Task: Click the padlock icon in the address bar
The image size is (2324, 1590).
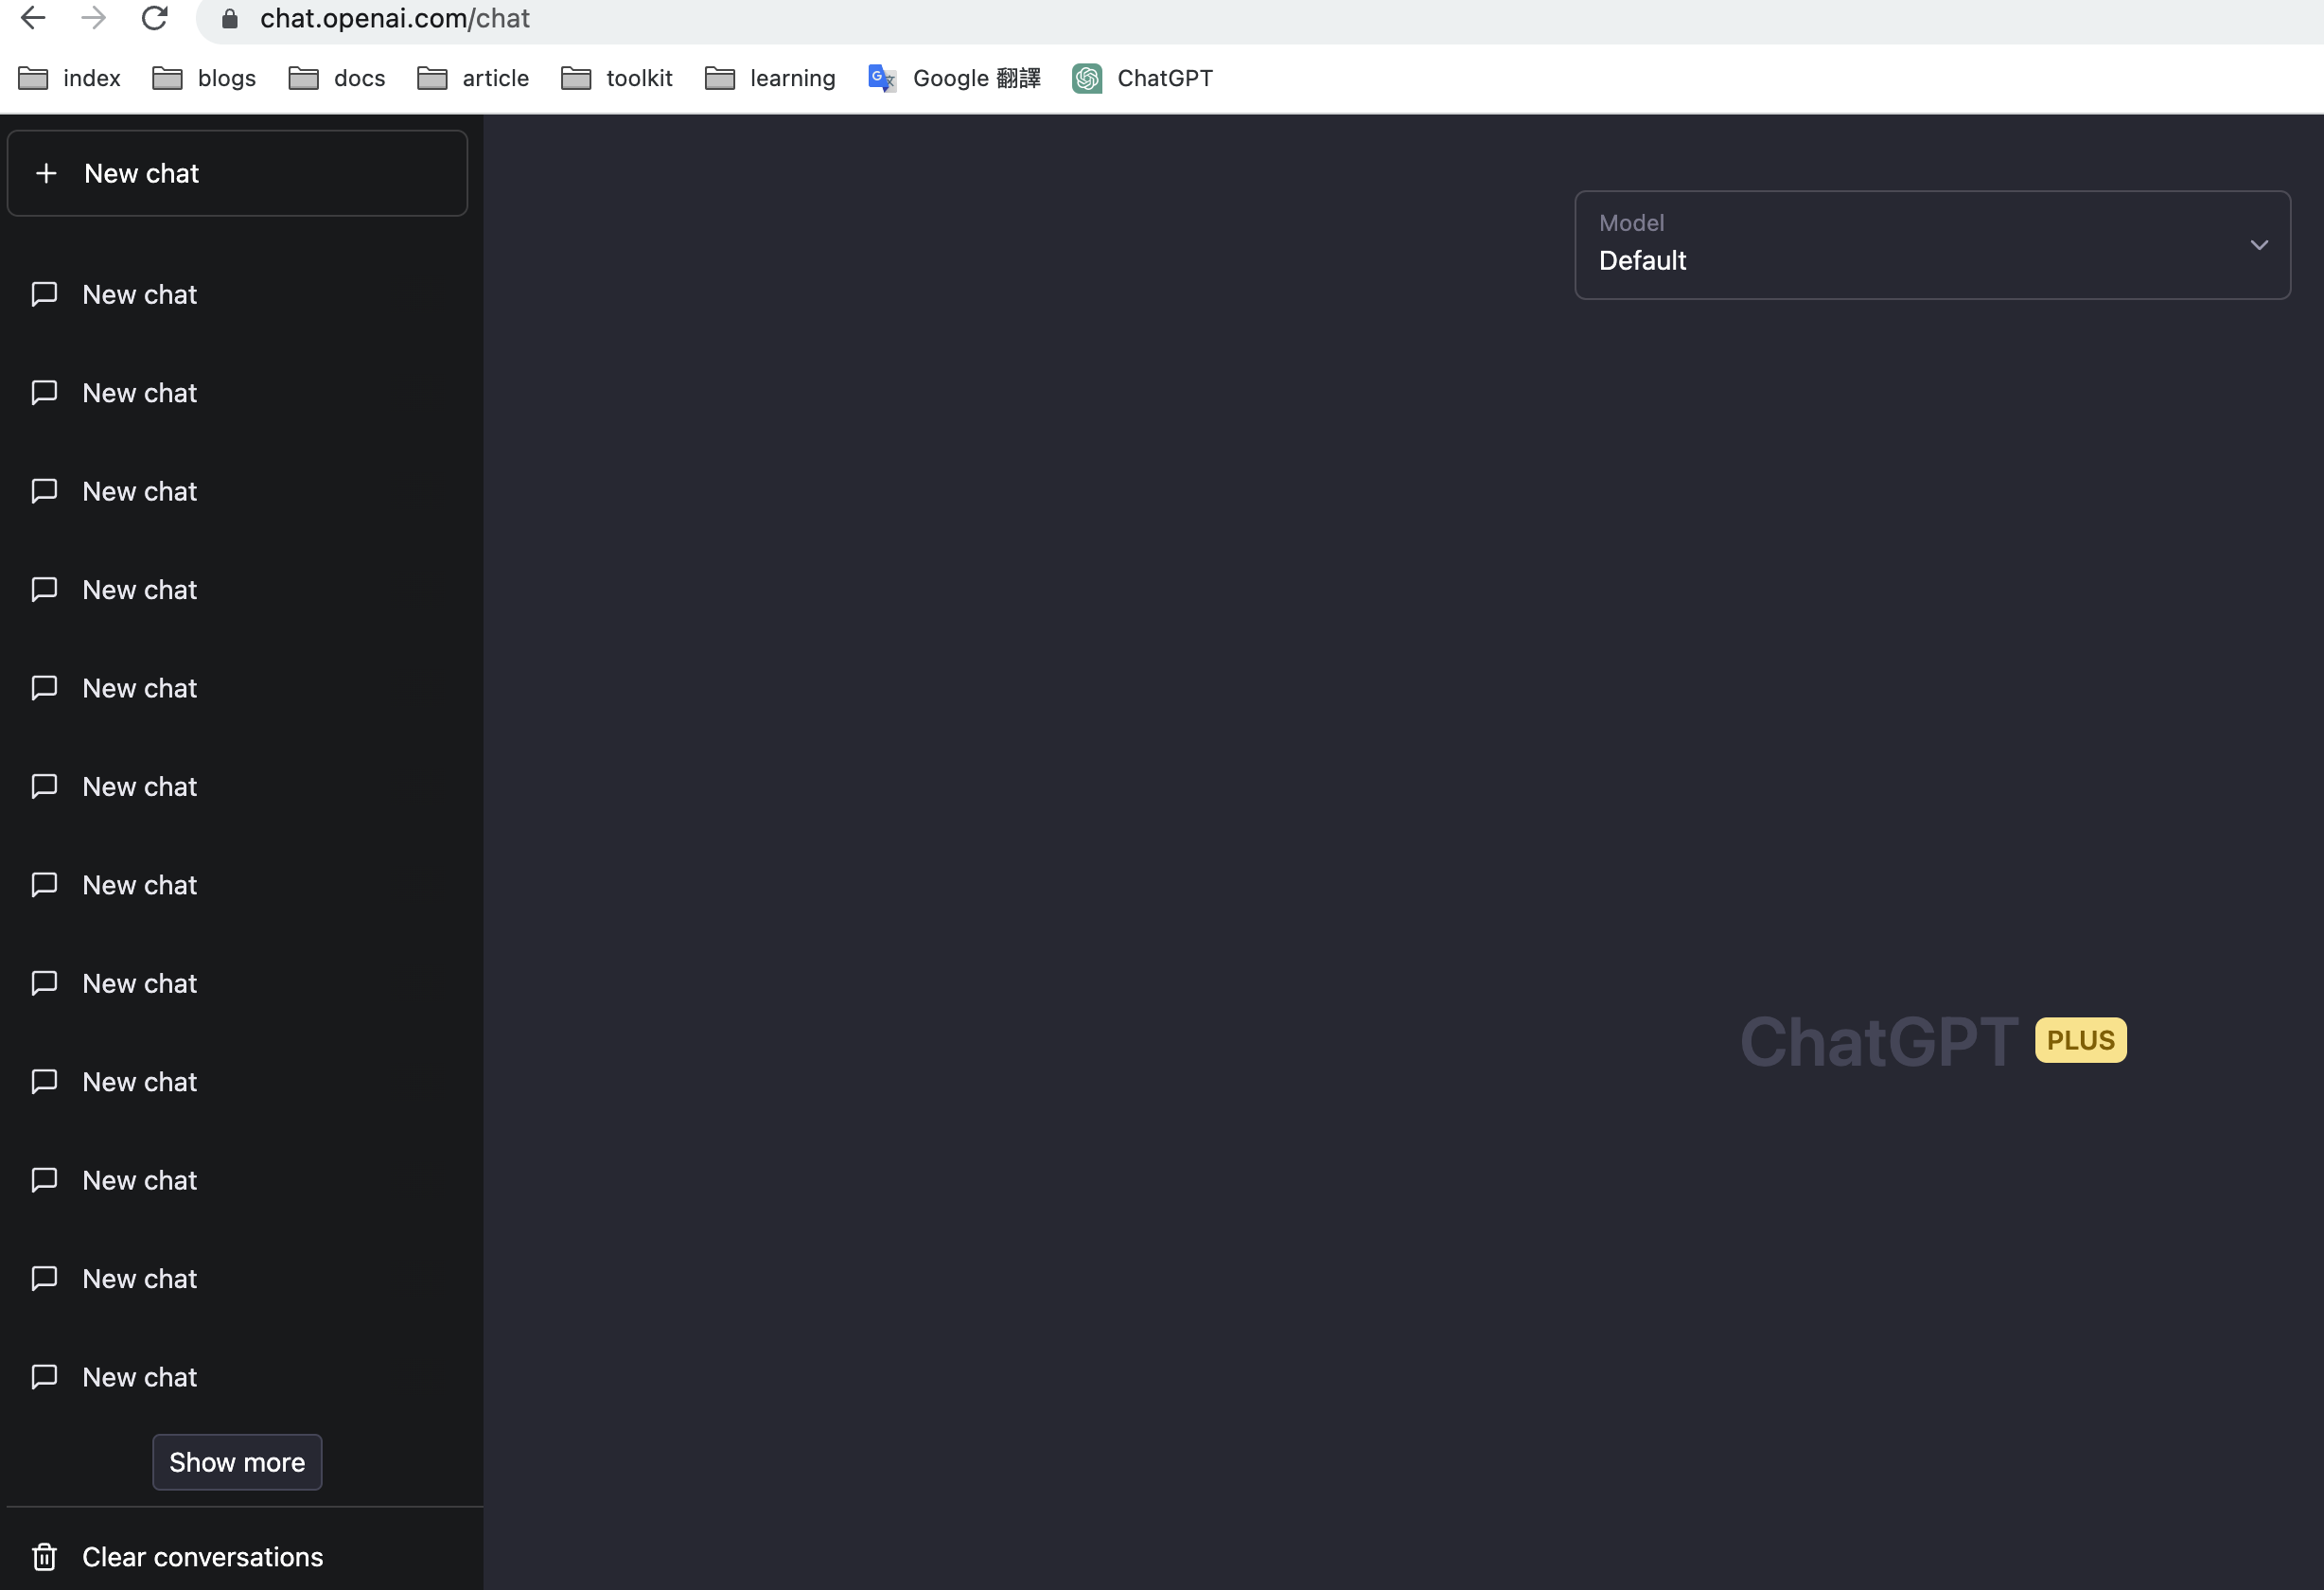Action: [x=230, y=19]
